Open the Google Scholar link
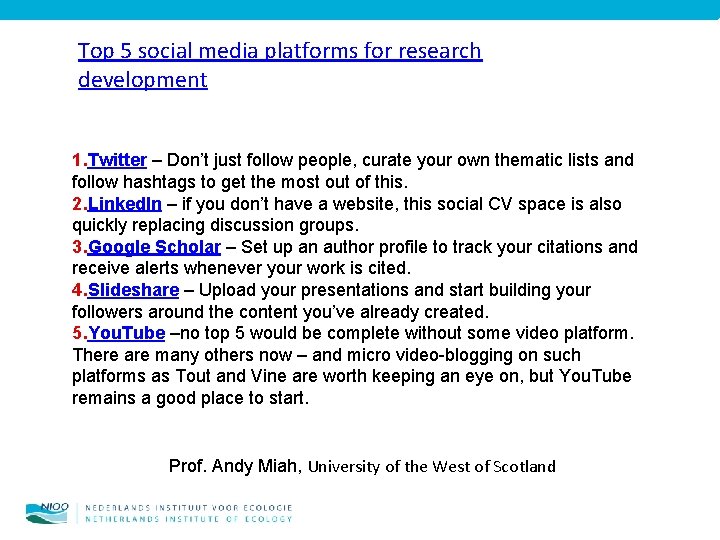 click(154, 247)
